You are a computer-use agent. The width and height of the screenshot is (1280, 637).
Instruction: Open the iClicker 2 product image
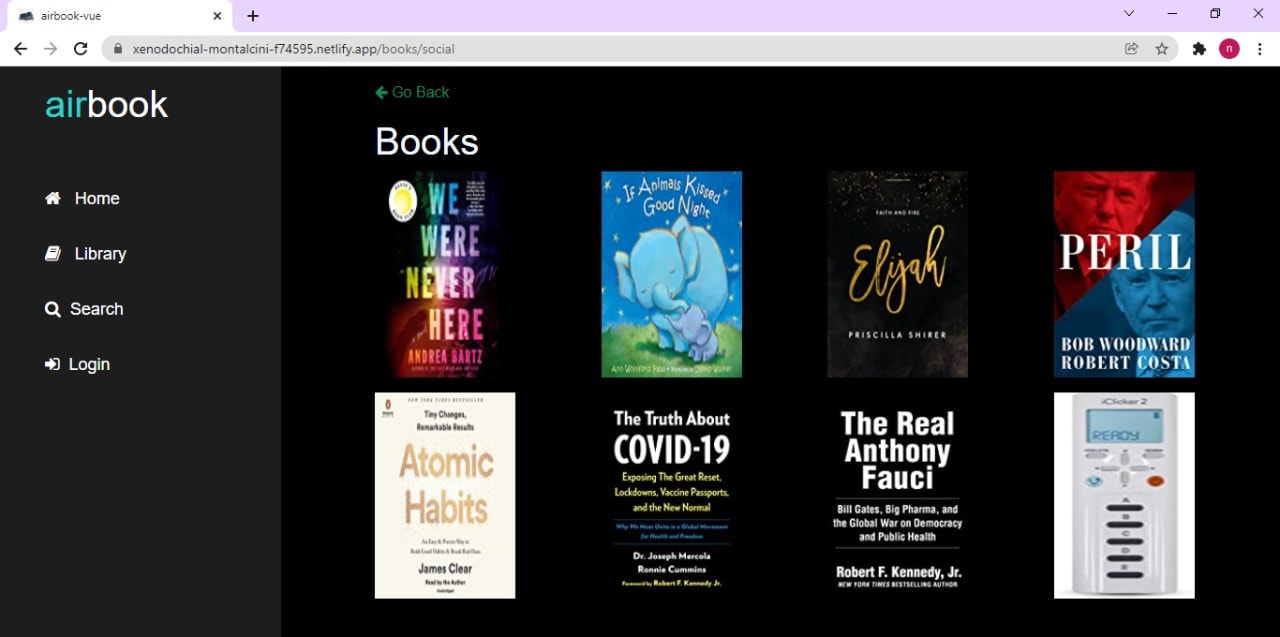click(1124, 495)
